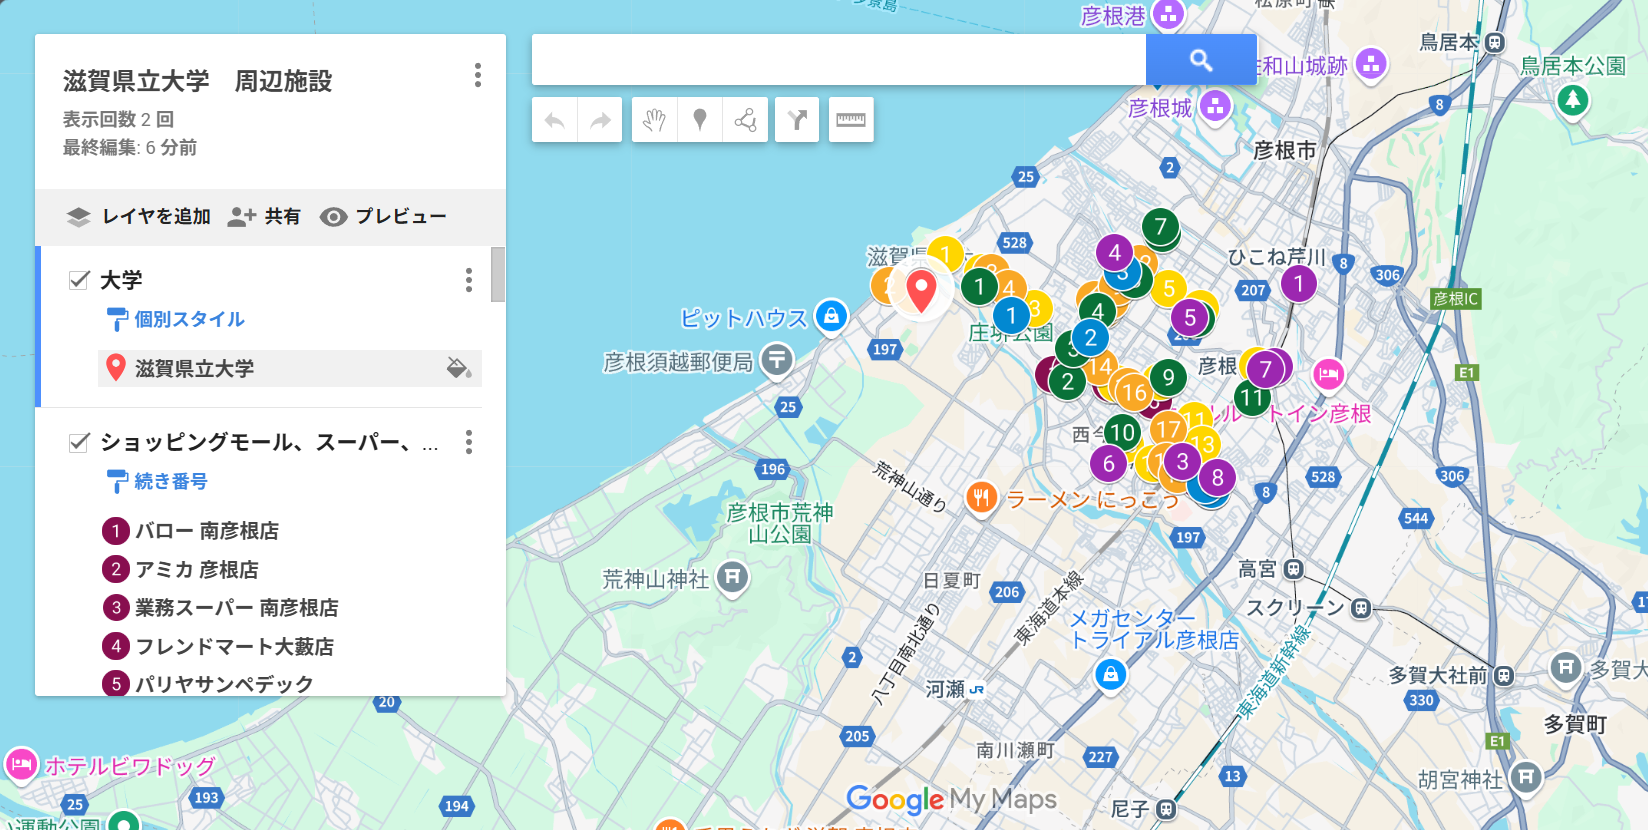Screen dimensions: 1648x830
Task: Click the undo arrow in toolbar
Action: 555,120
